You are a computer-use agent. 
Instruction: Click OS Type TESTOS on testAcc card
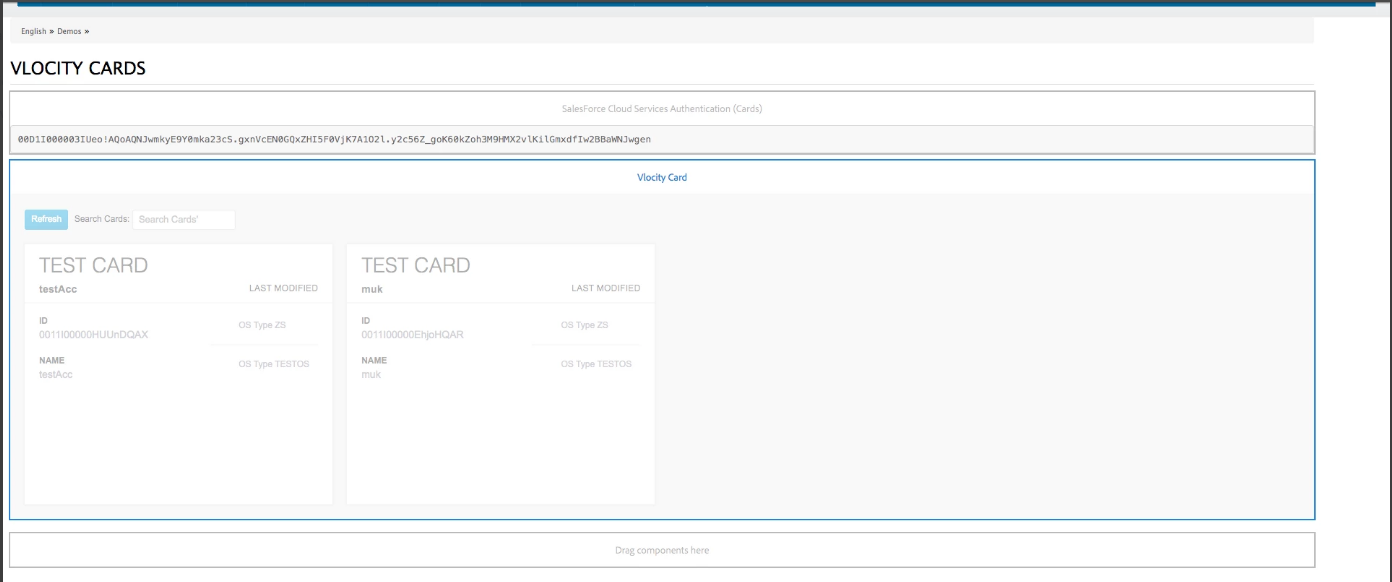pos(274,364)
